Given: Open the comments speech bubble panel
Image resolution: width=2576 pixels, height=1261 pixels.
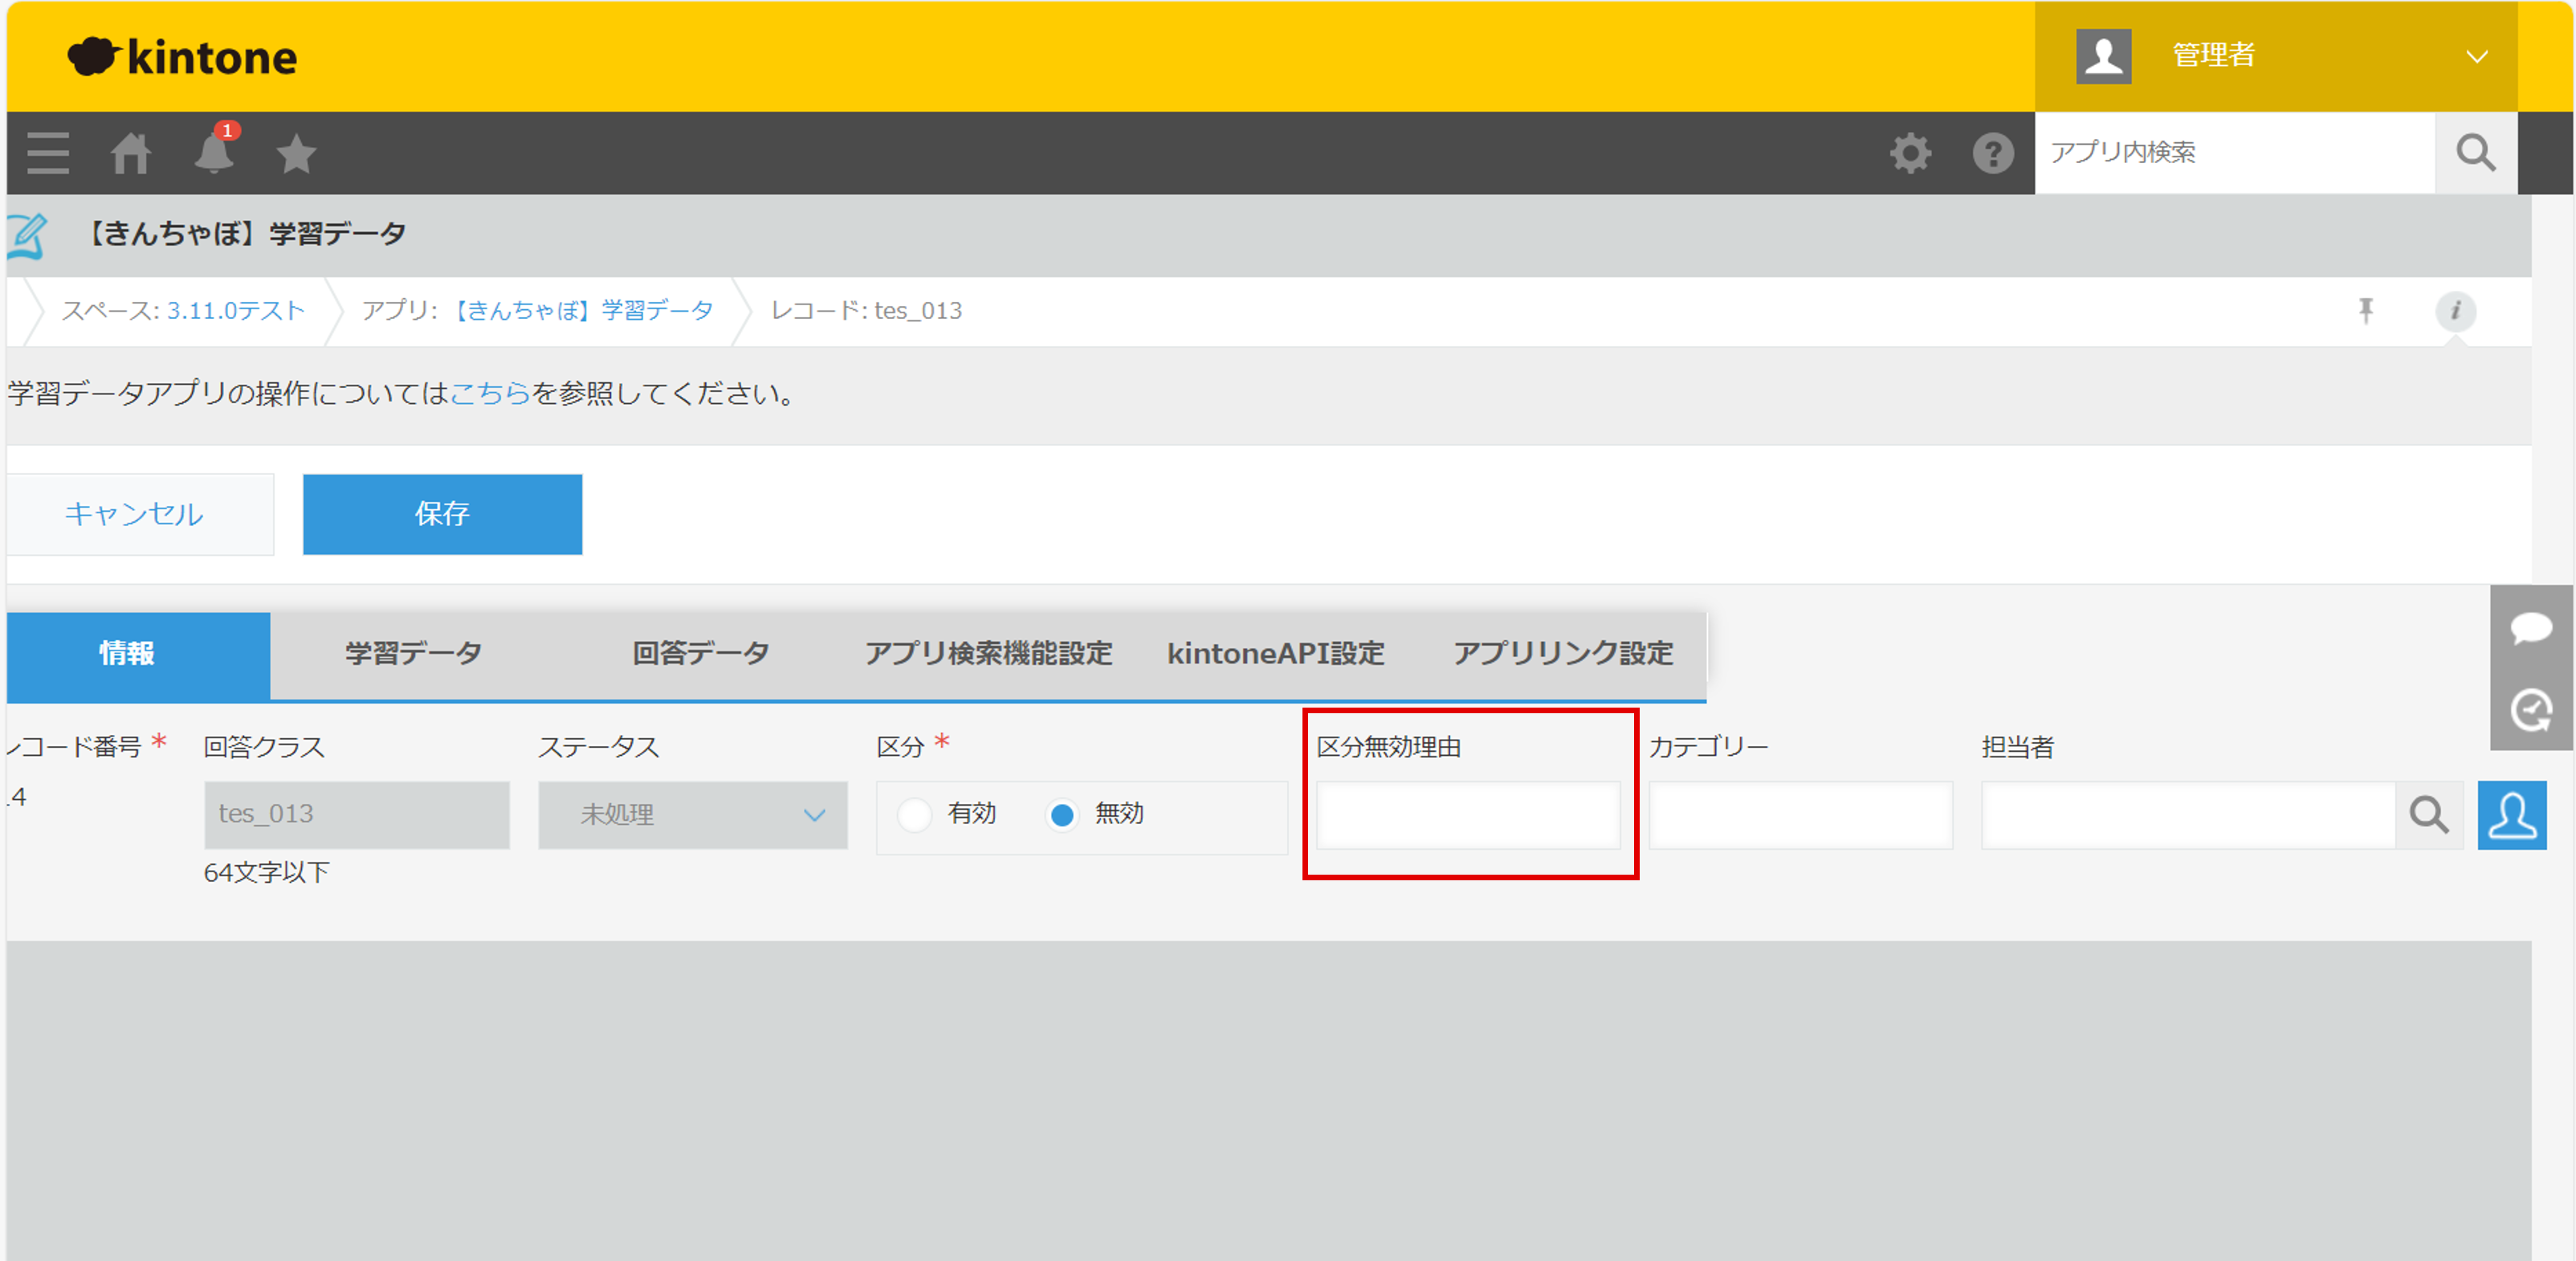Looking at the screenshot, I should coord(2530,628).
